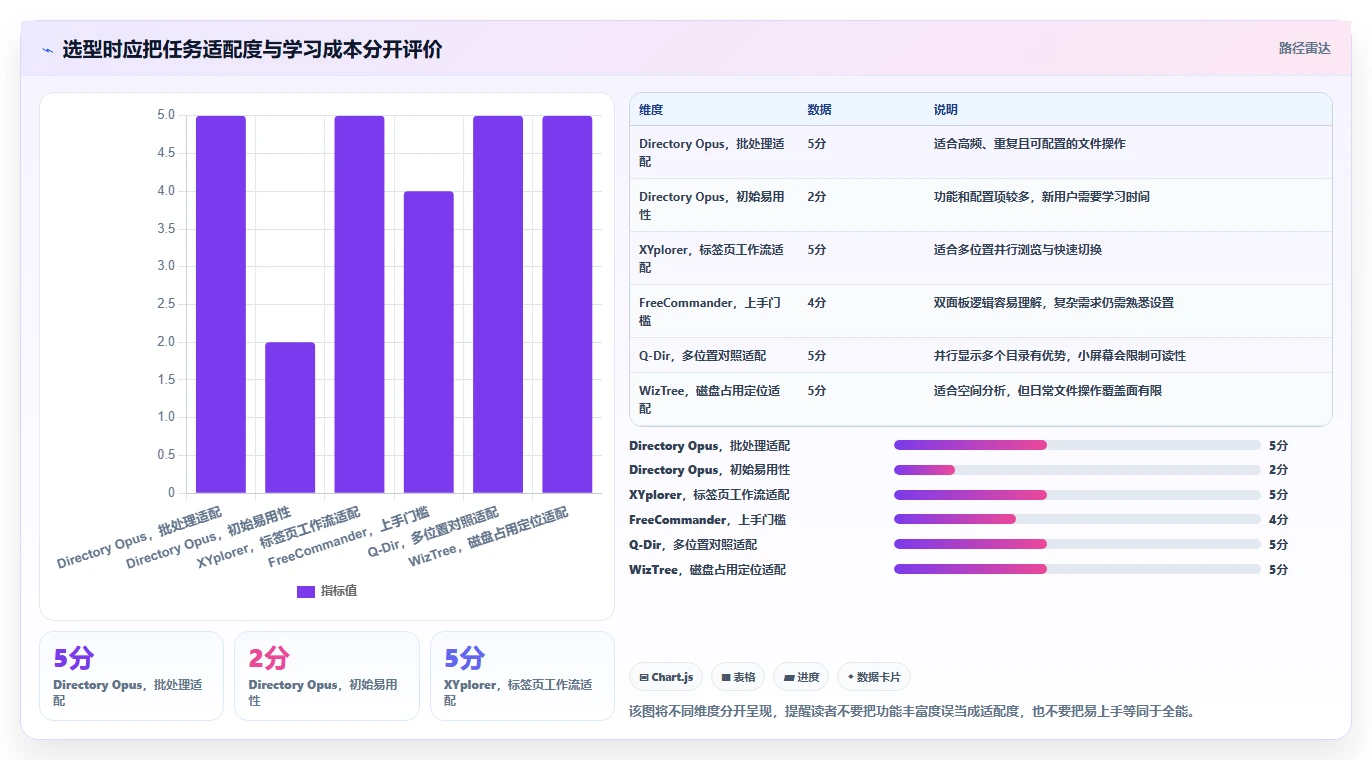Image resolution: width=1372 pixels, height=760 pixels.
Task: Click the 4分 value in the FreeCommander table row
Action: (817, 303)
